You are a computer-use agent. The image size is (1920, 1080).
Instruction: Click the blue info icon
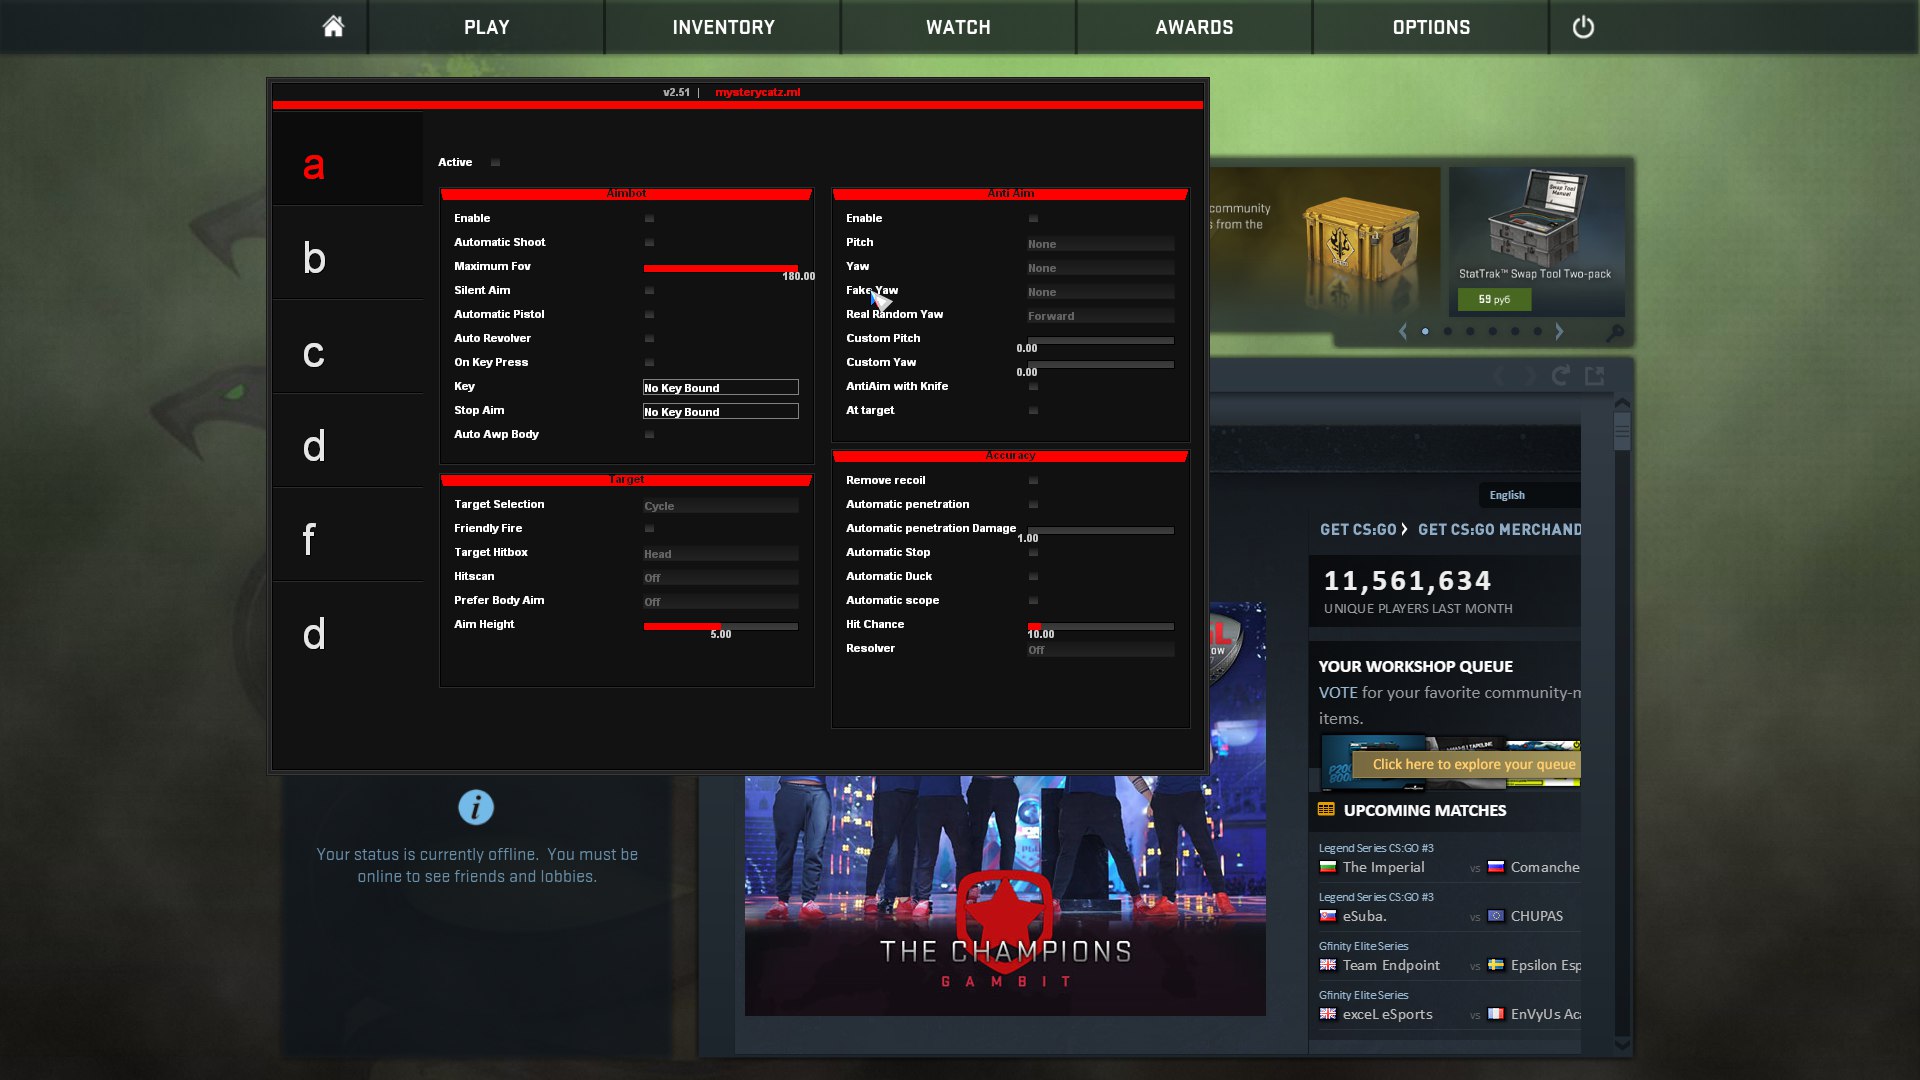[x=476, y=807]
